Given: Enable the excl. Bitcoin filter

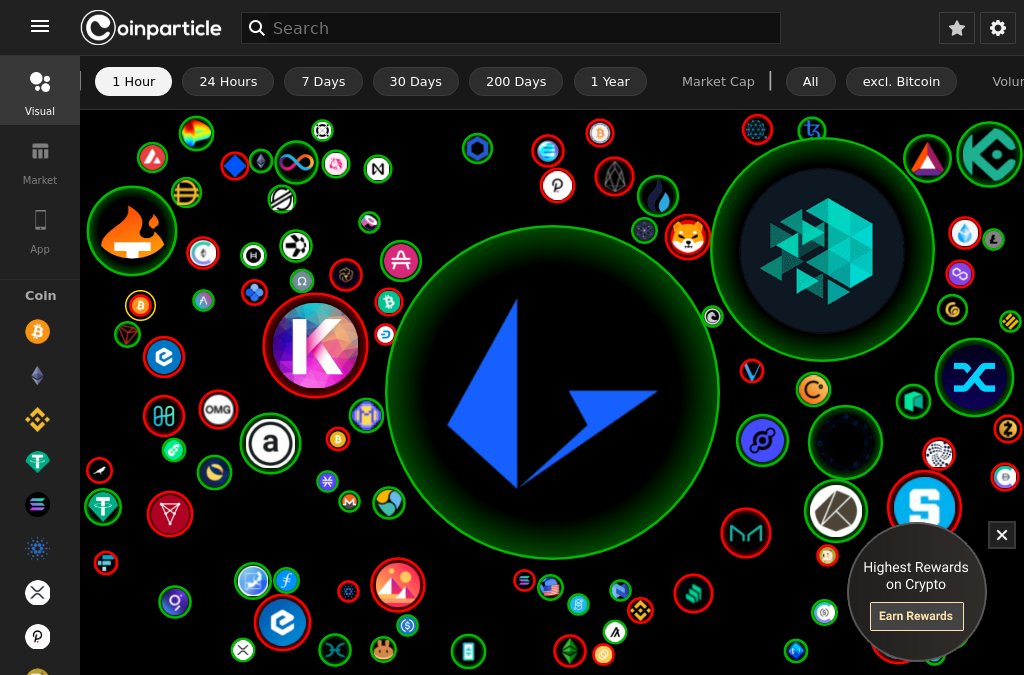Looking at the screenshot, I should [901, 81].
